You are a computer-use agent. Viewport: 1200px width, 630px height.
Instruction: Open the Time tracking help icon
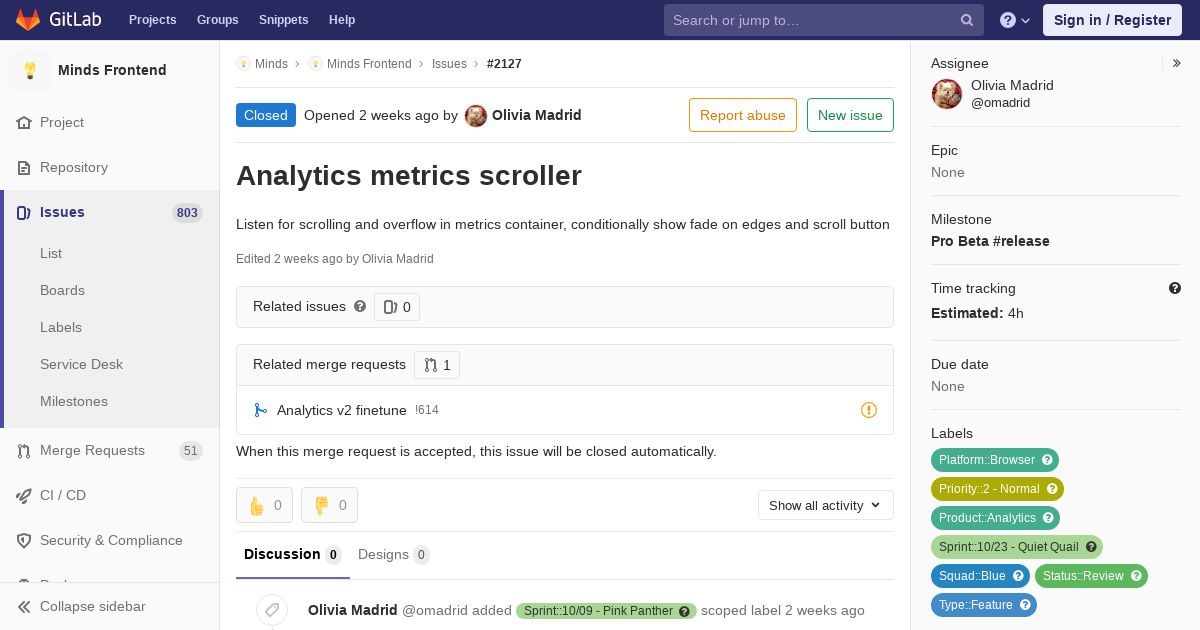1175,288
